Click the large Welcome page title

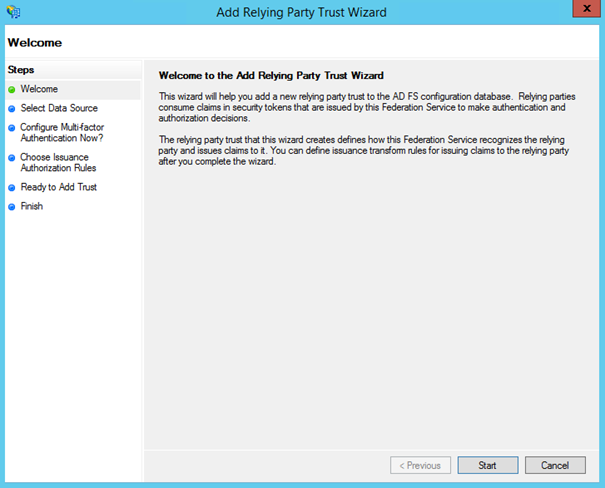pos(35,42)
